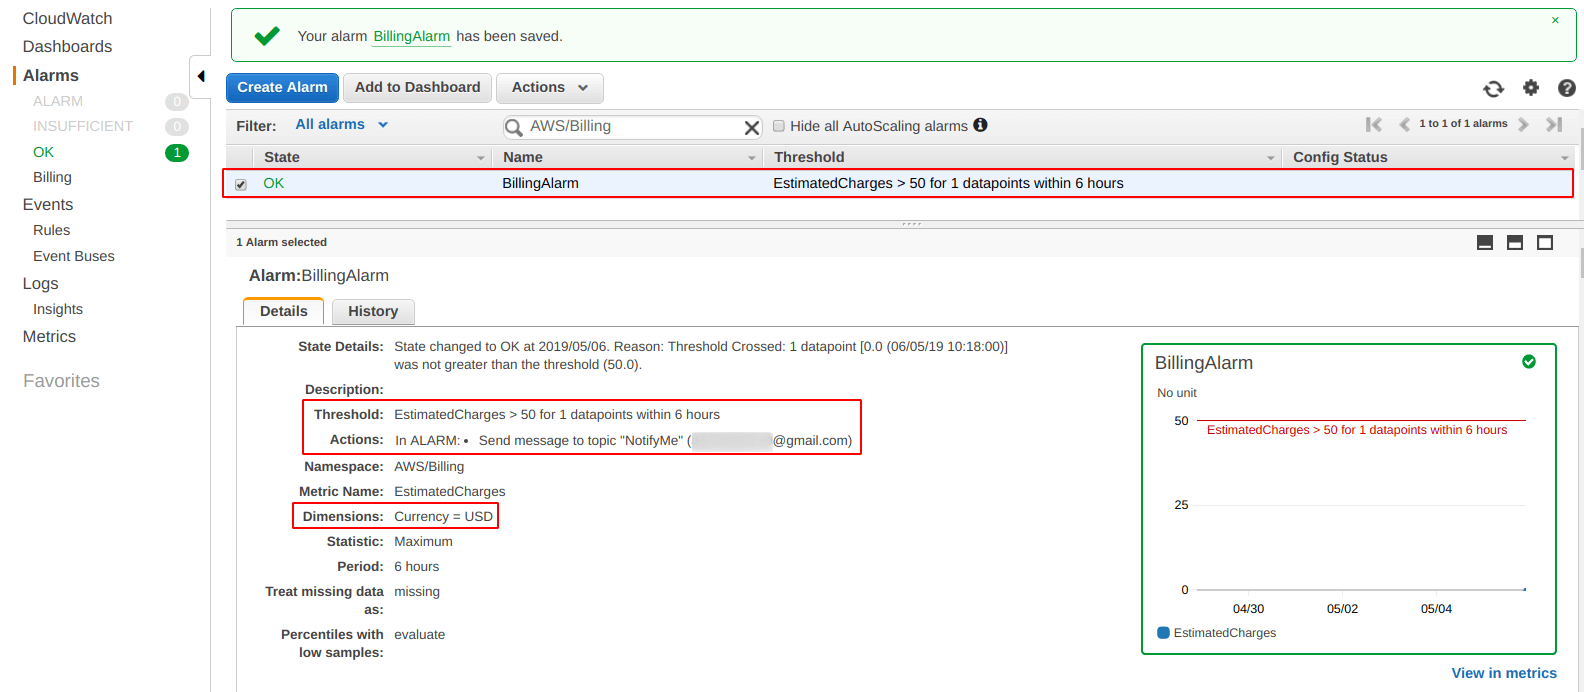Dismiss the alarm saved notification
The width and height of the screenshot is (1584, 692).
(x=1555, y=20)
